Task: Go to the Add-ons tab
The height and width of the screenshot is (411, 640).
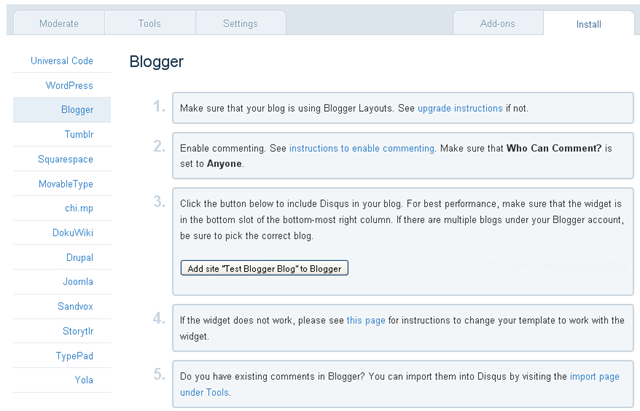Action: (498, 24)
